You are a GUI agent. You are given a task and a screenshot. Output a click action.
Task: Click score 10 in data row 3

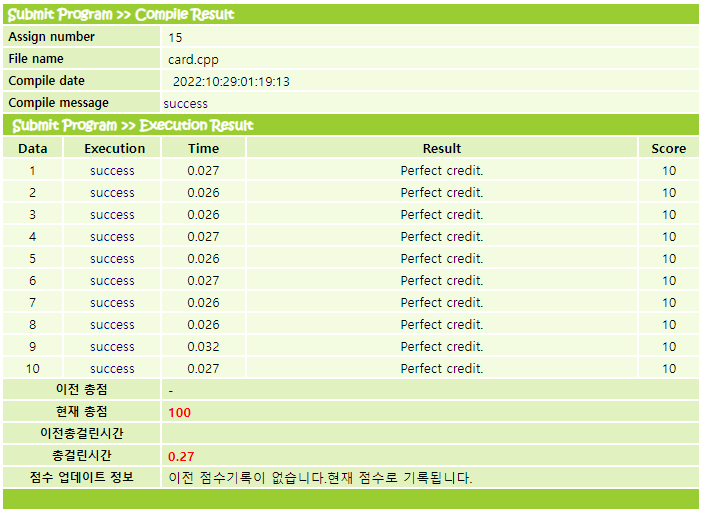click(669, 215)
